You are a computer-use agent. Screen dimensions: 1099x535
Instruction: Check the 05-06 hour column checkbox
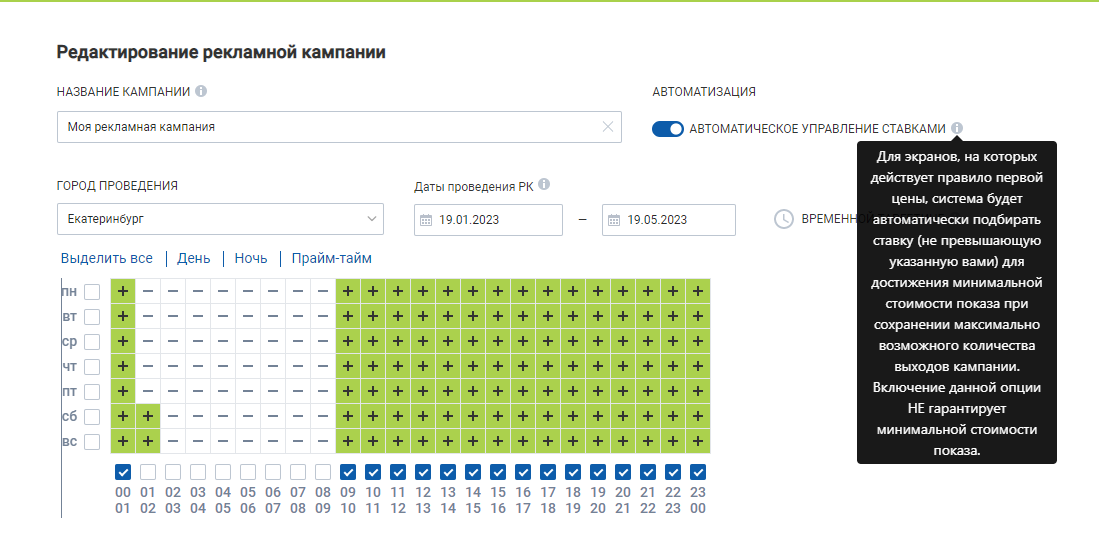click(248, 472)
